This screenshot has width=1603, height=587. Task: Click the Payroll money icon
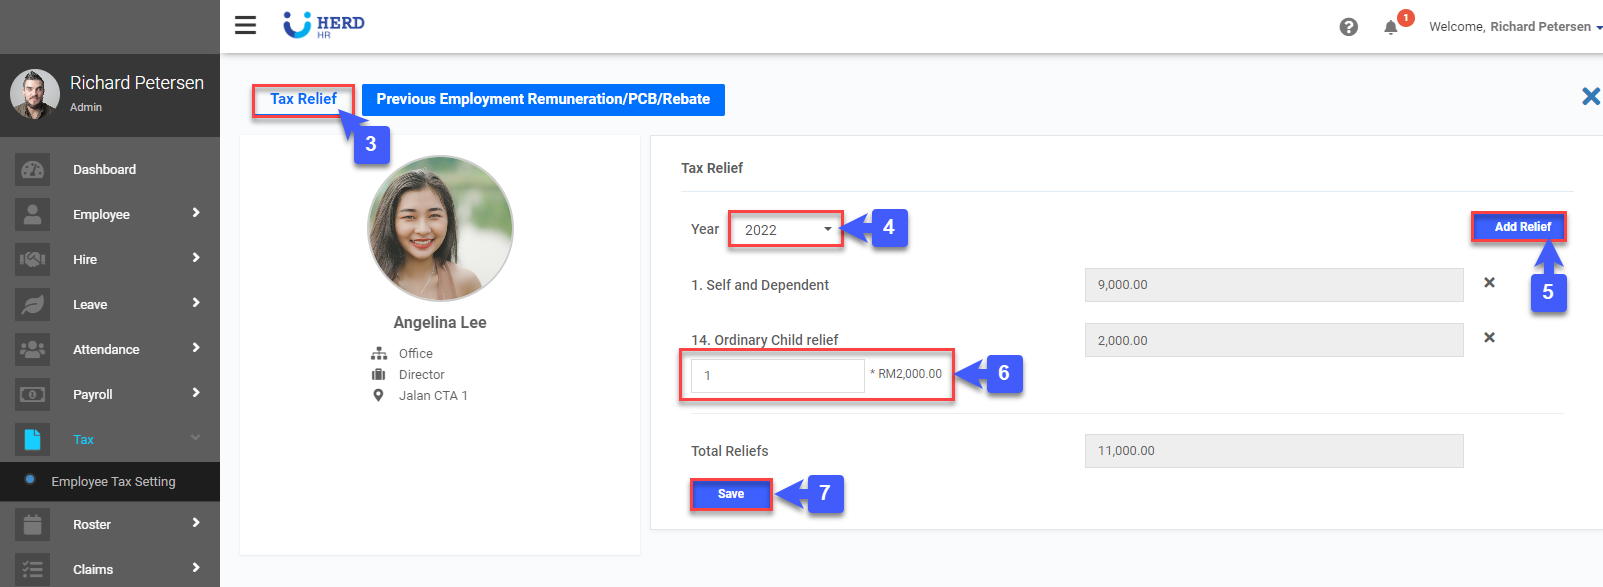tap(32, 395)
